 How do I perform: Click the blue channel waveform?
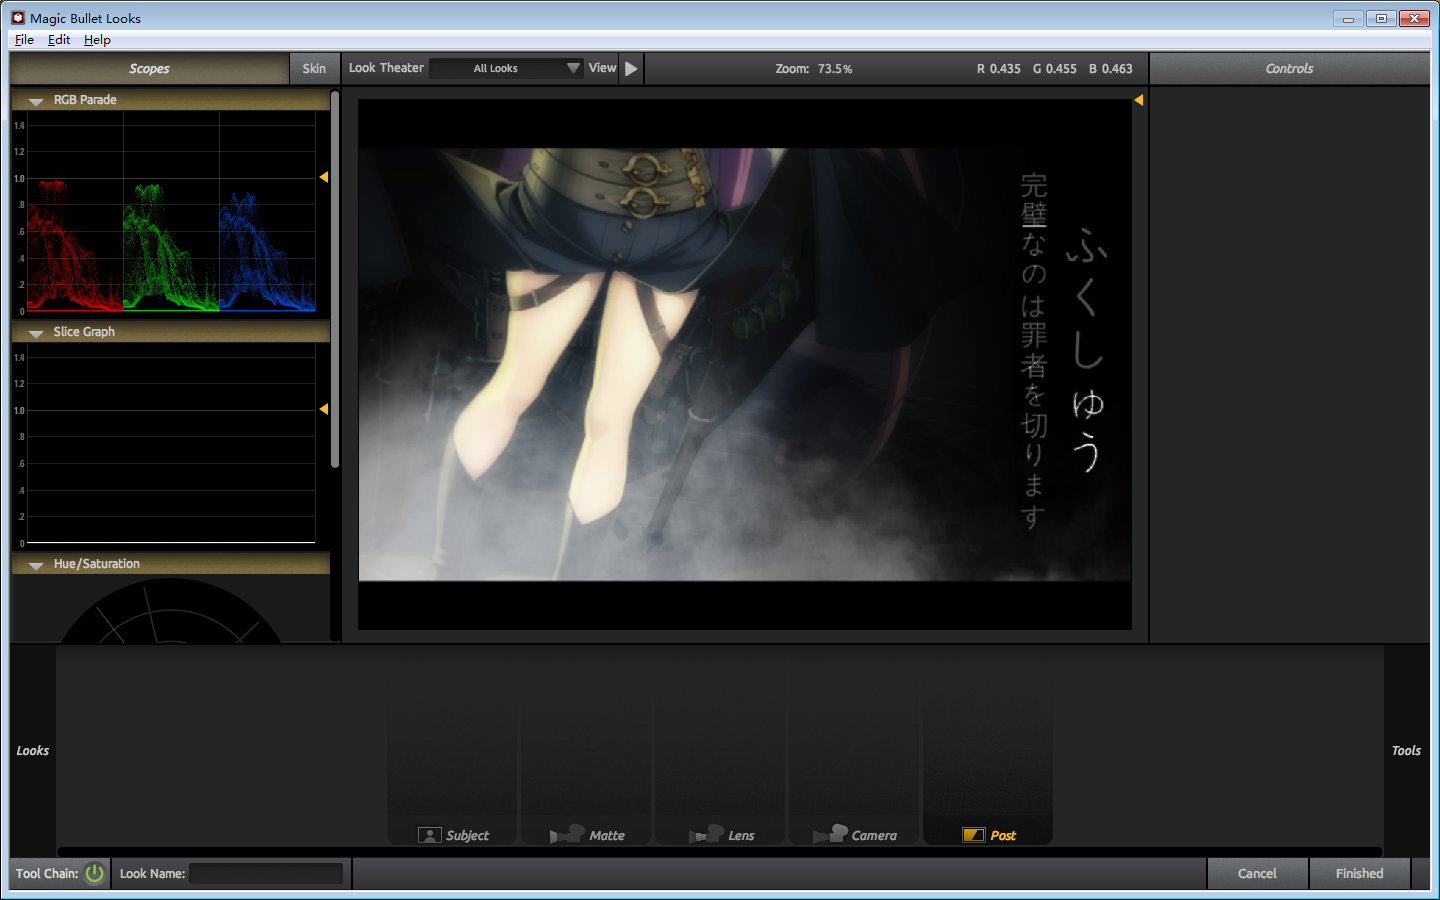pos(267,250)
